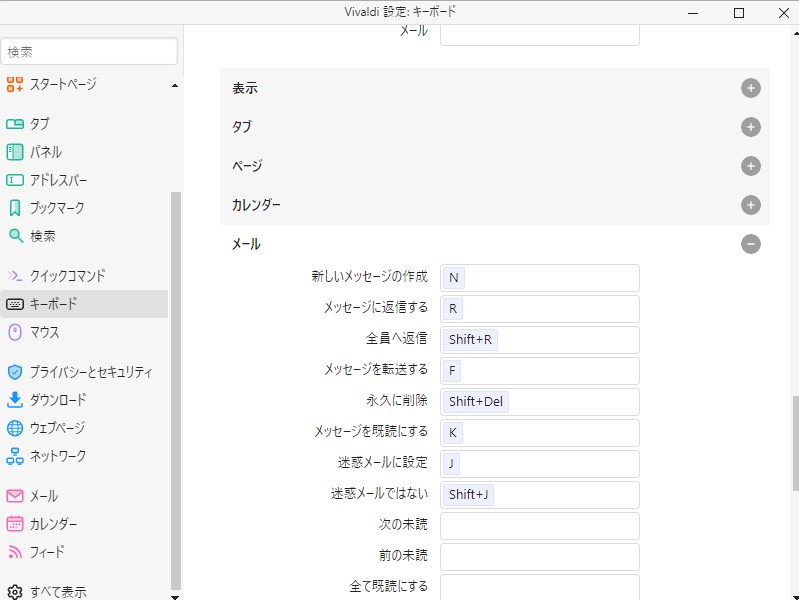Click empty 前の未読 shortcut field
The height and width of the screenshot is (600, 799).
coord(540,557)
